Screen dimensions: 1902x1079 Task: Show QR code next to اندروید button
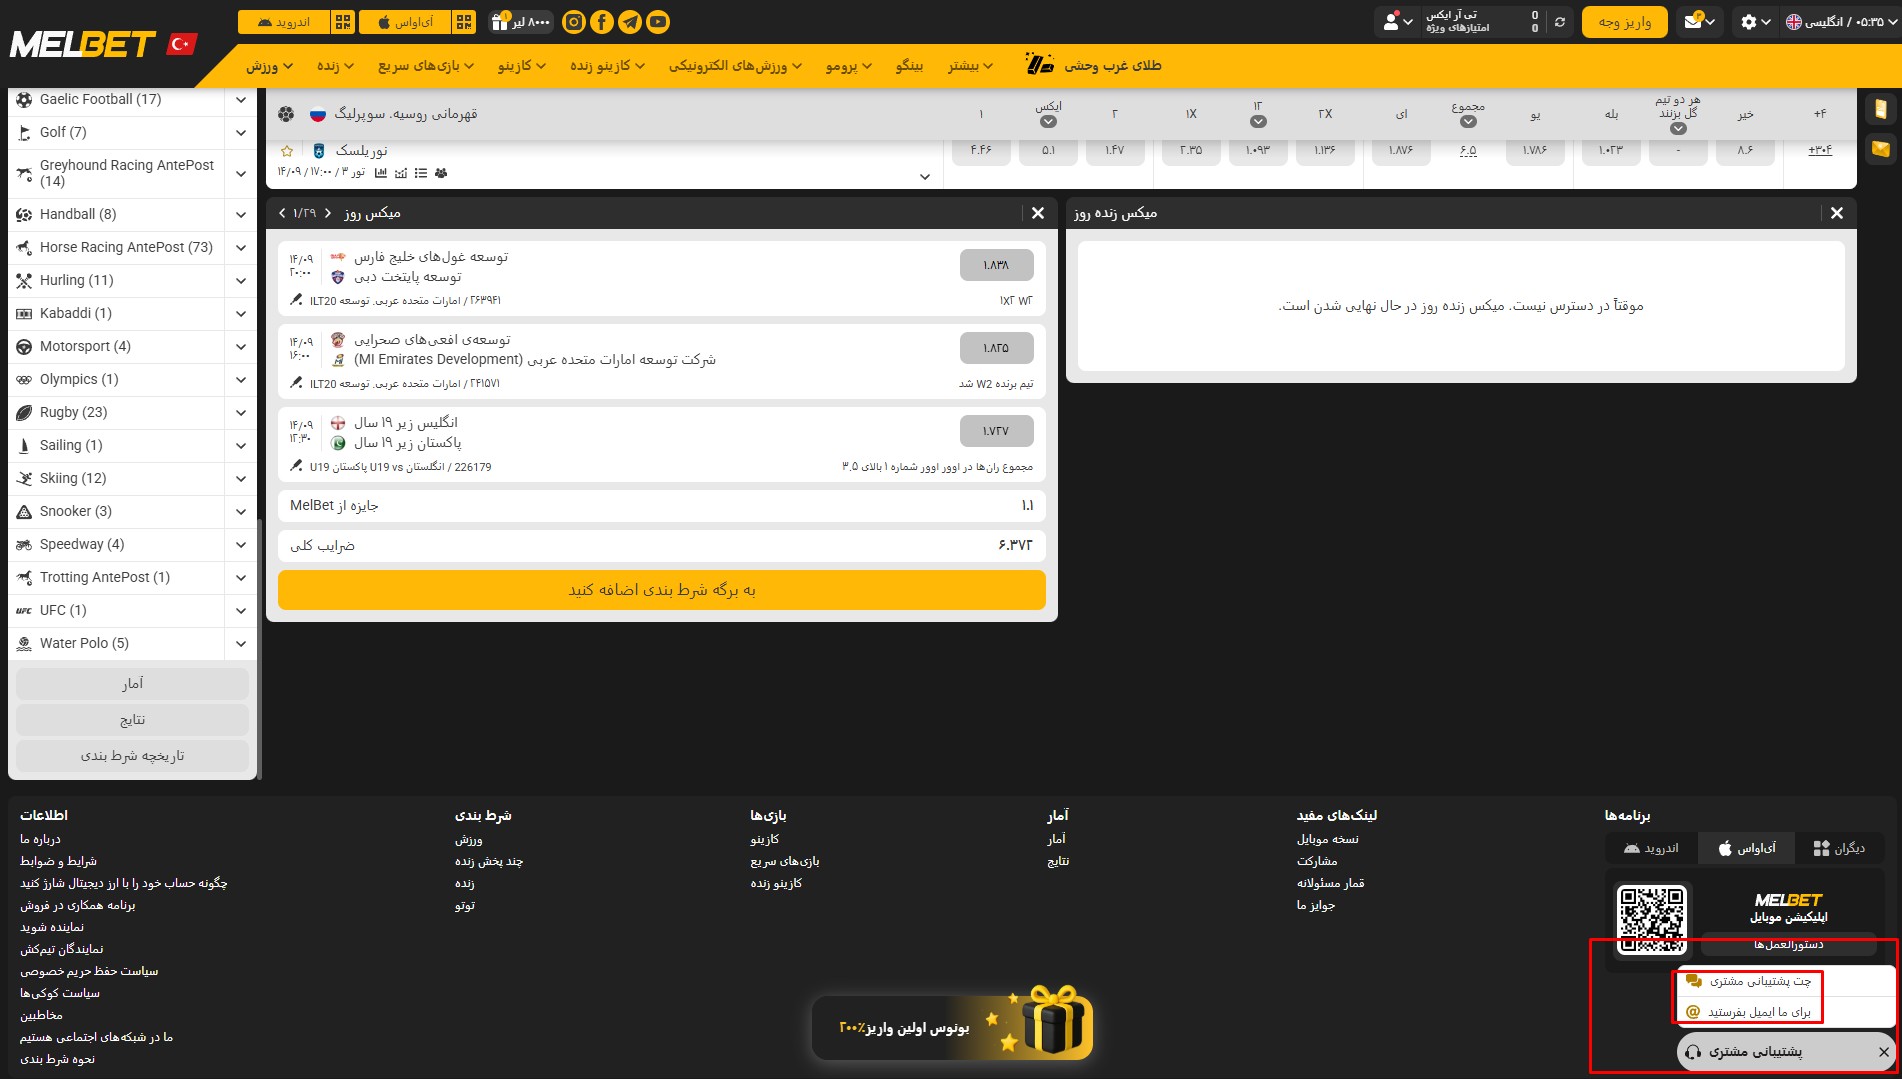pos(343,22)
